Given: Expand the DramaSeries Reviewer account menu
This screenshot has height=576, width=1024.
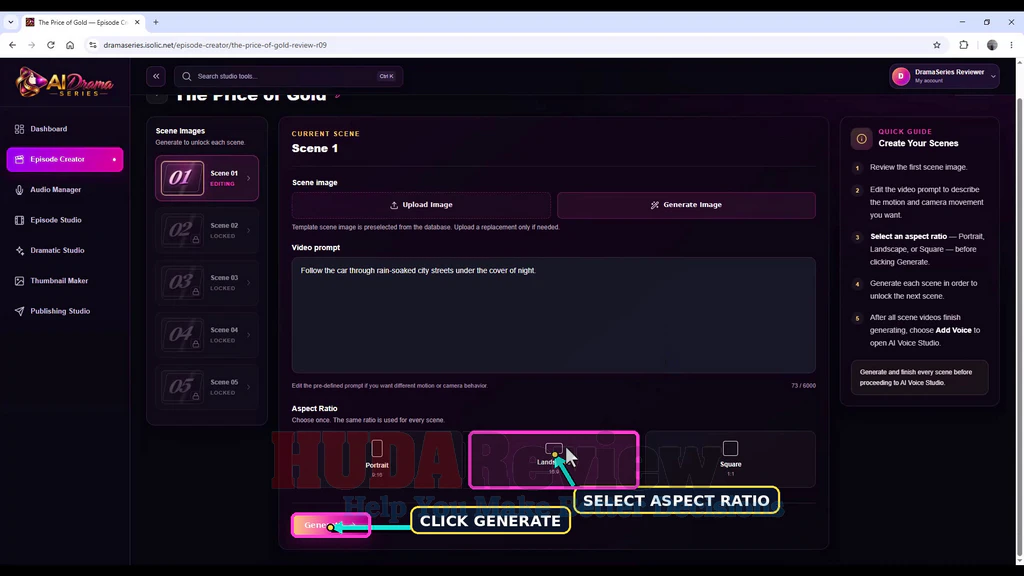Looking at the screenshot, I should [944, 76].
